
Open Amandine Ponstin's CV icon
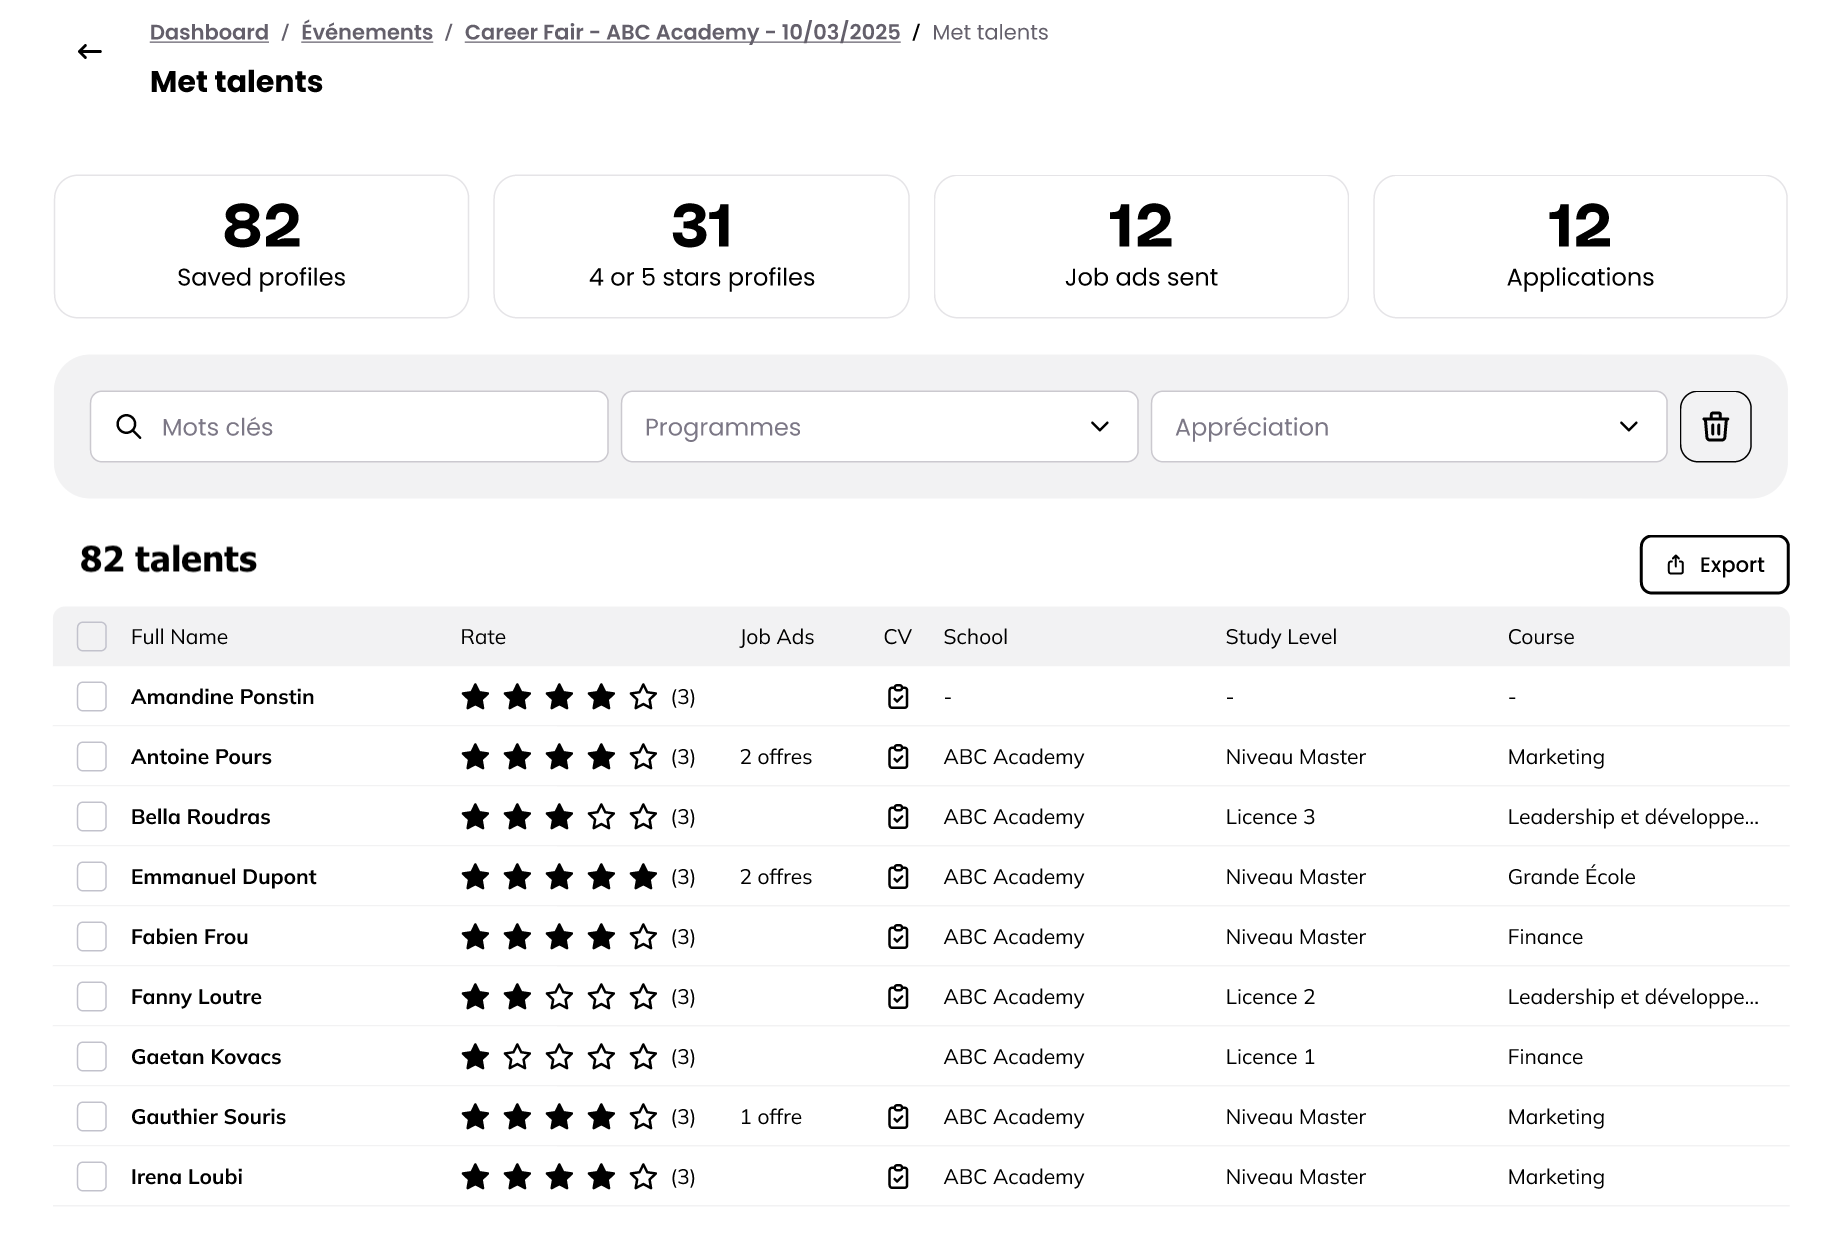point(898,697)
